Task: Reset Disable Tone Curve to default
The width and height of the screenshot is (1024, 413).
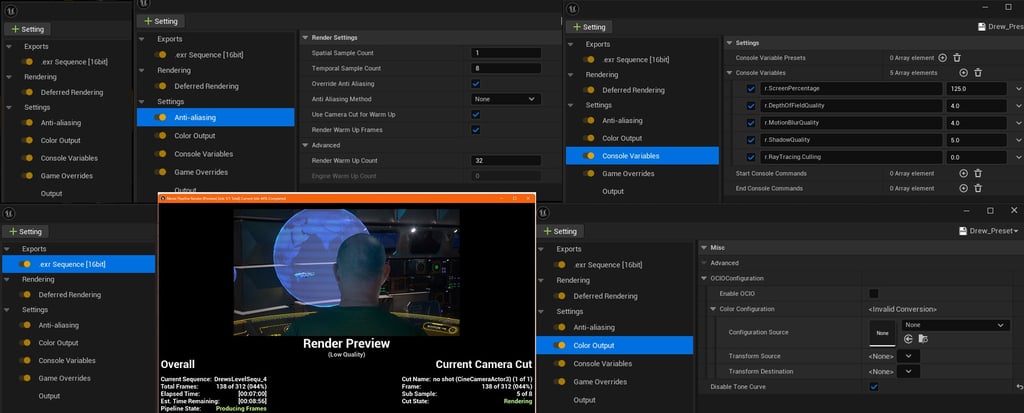Action: 1019,388
